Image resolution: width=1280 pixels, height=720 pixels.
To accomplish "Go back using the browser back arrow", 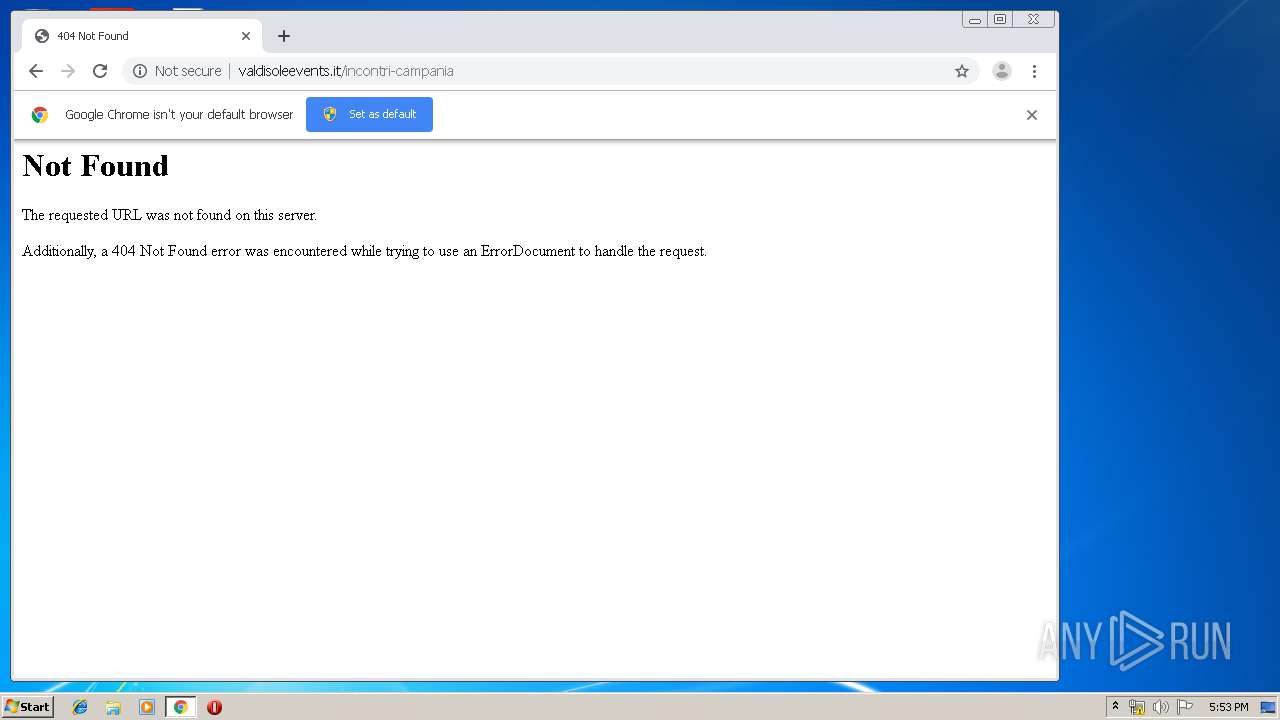I will point(36,71).
